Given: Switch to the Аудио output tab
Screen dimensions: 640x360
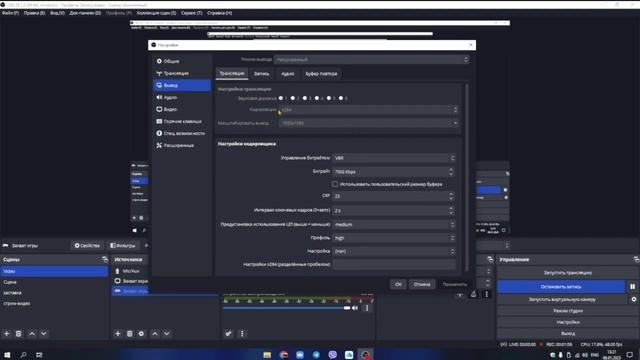Looking at the screenshot, I should 288,74.
